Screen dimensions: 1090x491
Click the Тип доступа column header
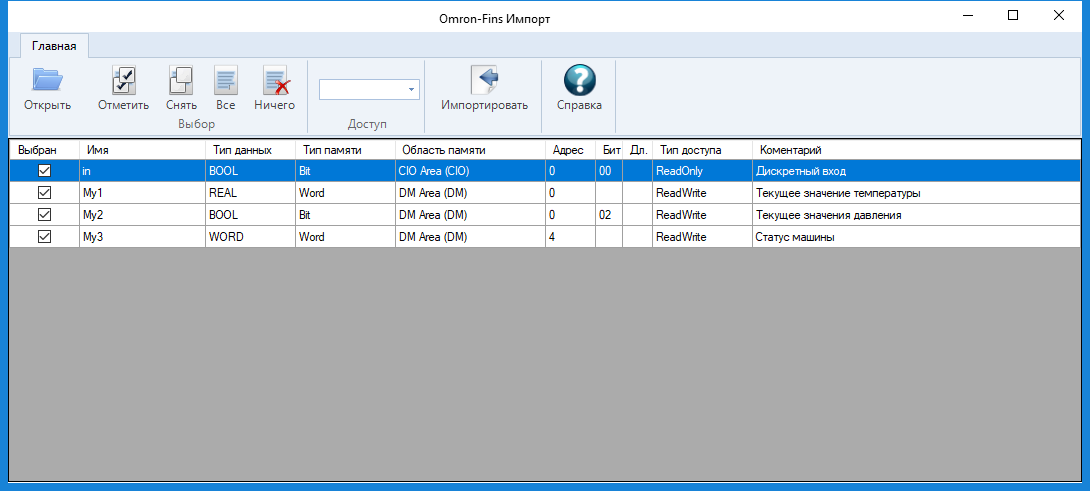click(x=702, y=150)
